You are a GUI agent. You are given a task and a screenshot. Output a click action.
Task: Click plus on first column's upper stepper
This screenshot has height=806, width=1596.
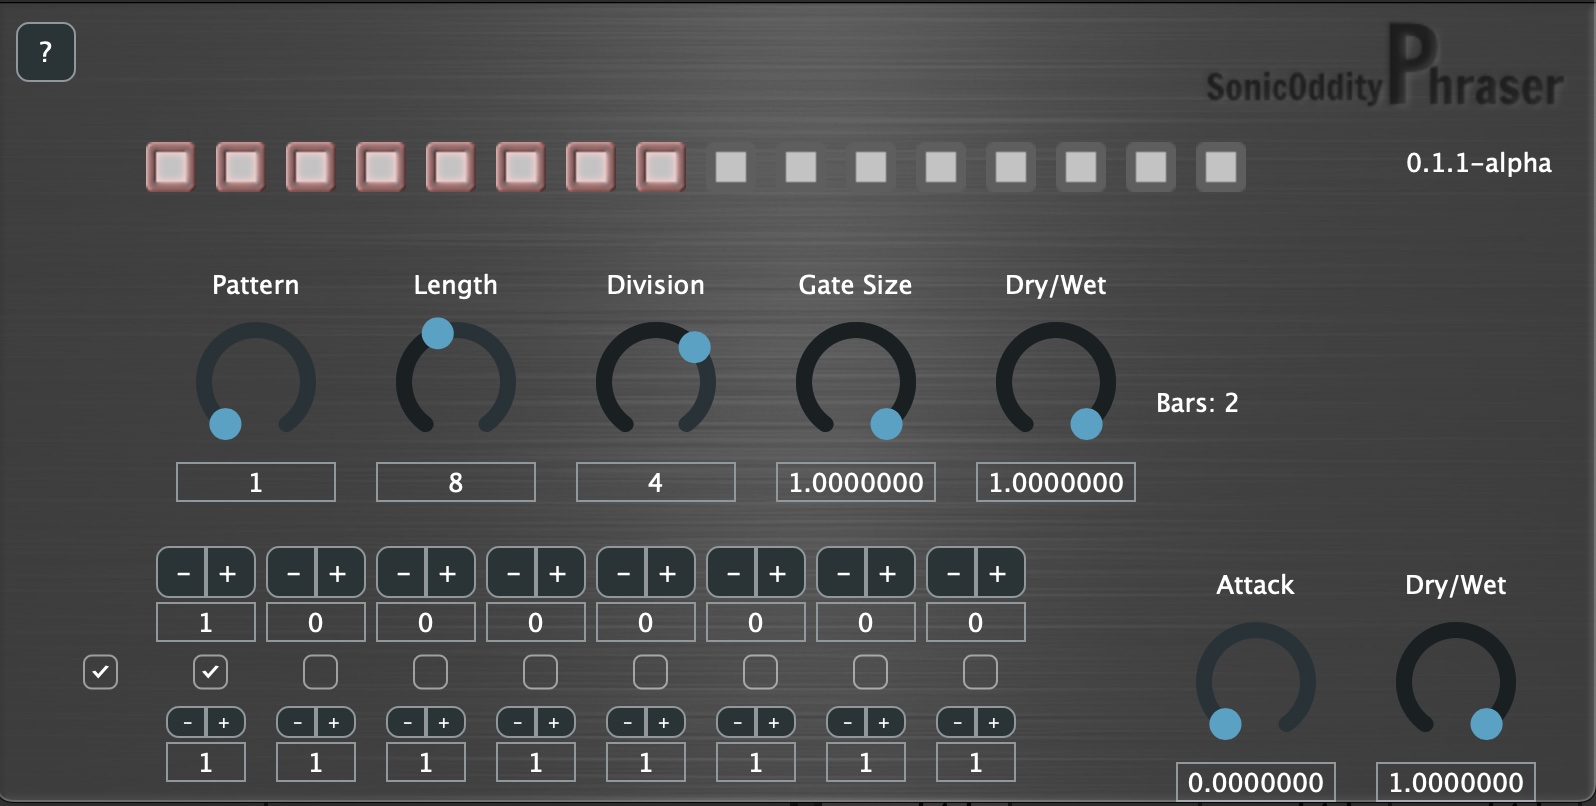230,573
